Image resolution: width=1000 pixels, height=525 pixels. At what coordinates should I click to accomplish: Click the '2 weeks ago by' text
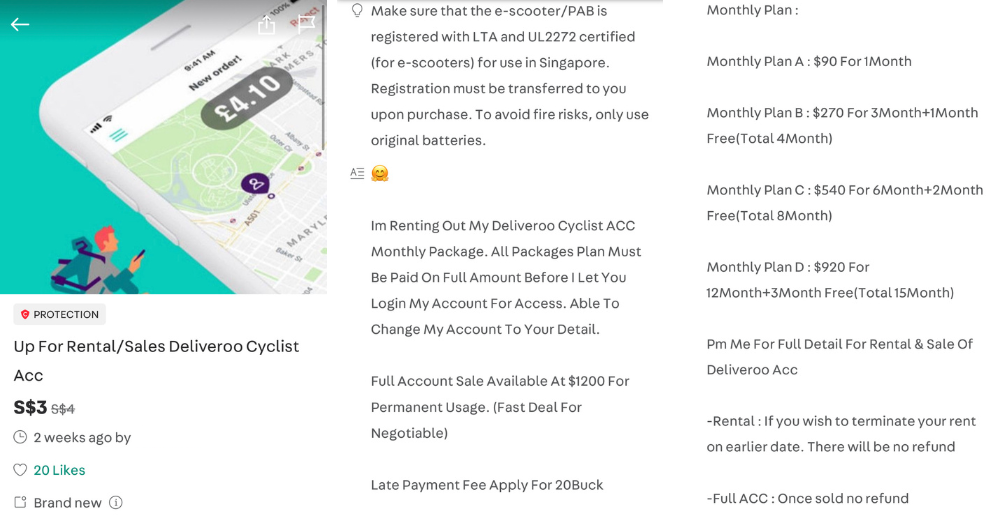point(82,438)
